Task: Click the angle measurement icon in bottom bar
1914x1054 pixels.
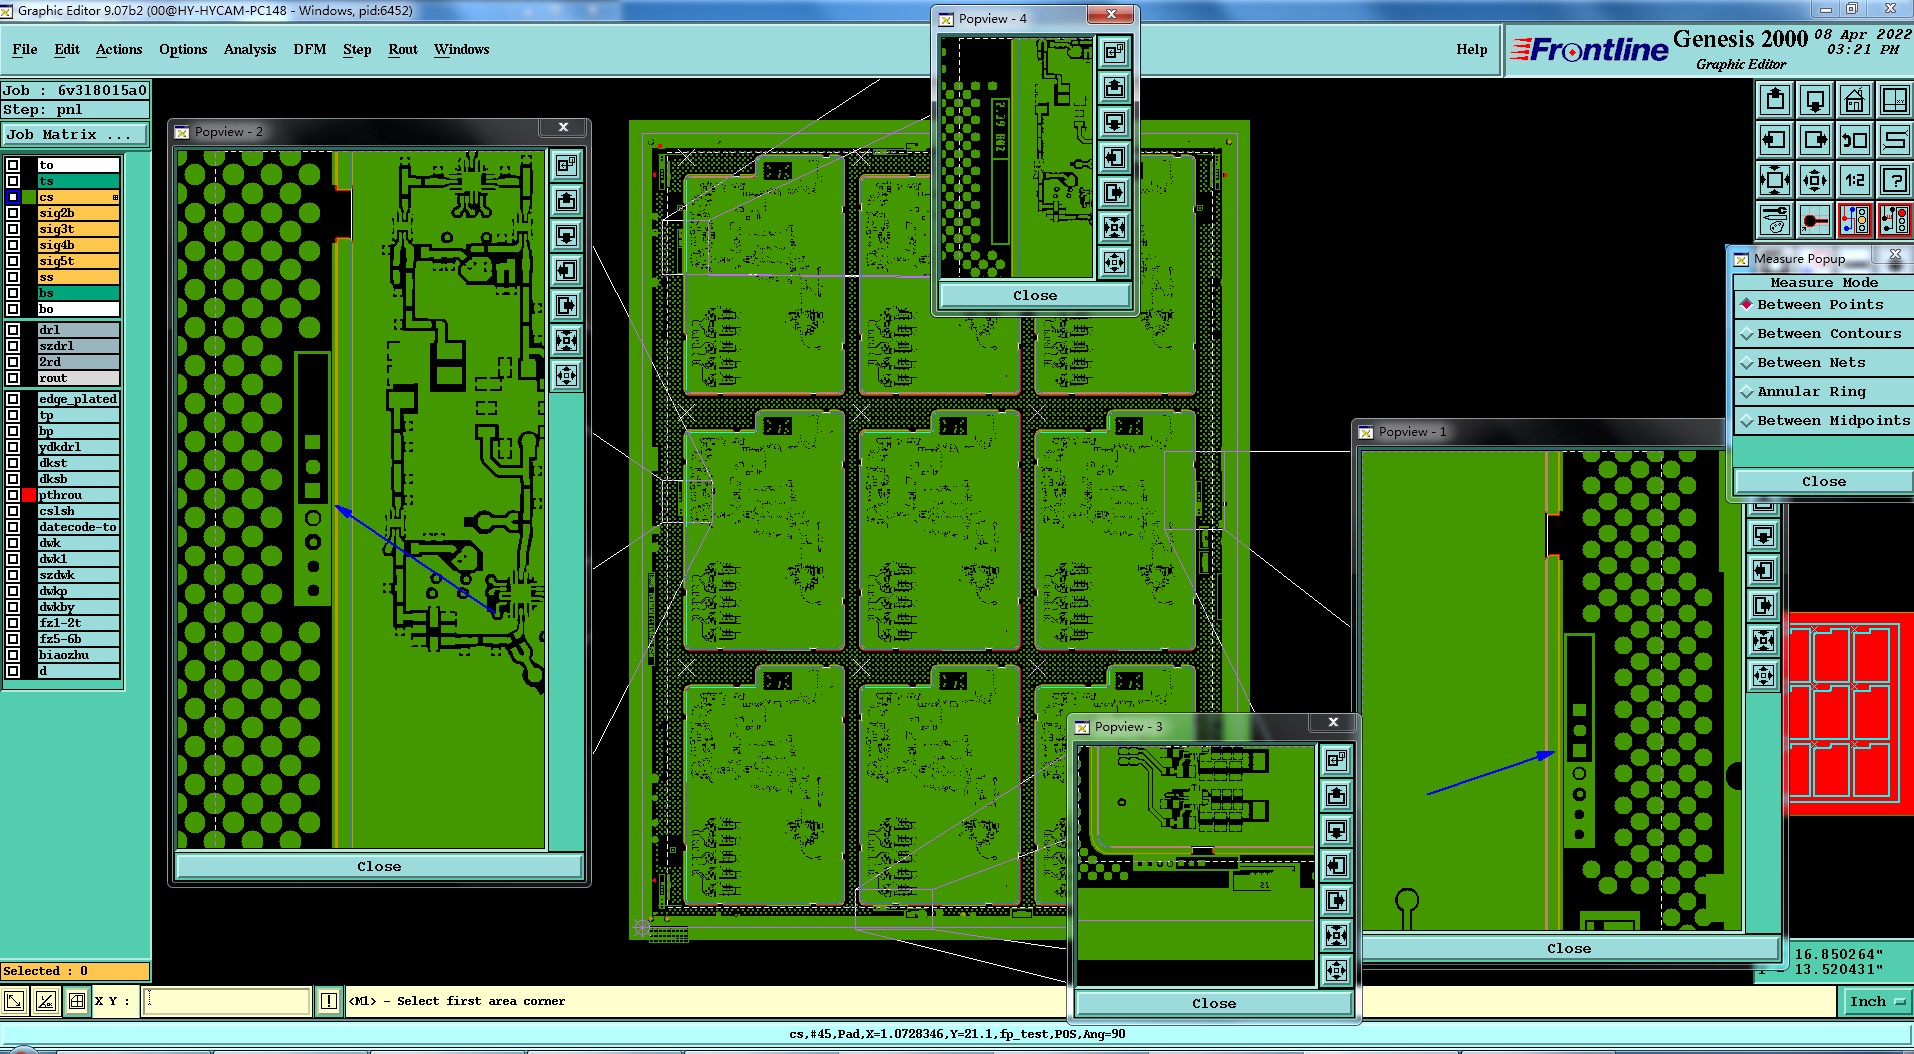Action: 46,1000
